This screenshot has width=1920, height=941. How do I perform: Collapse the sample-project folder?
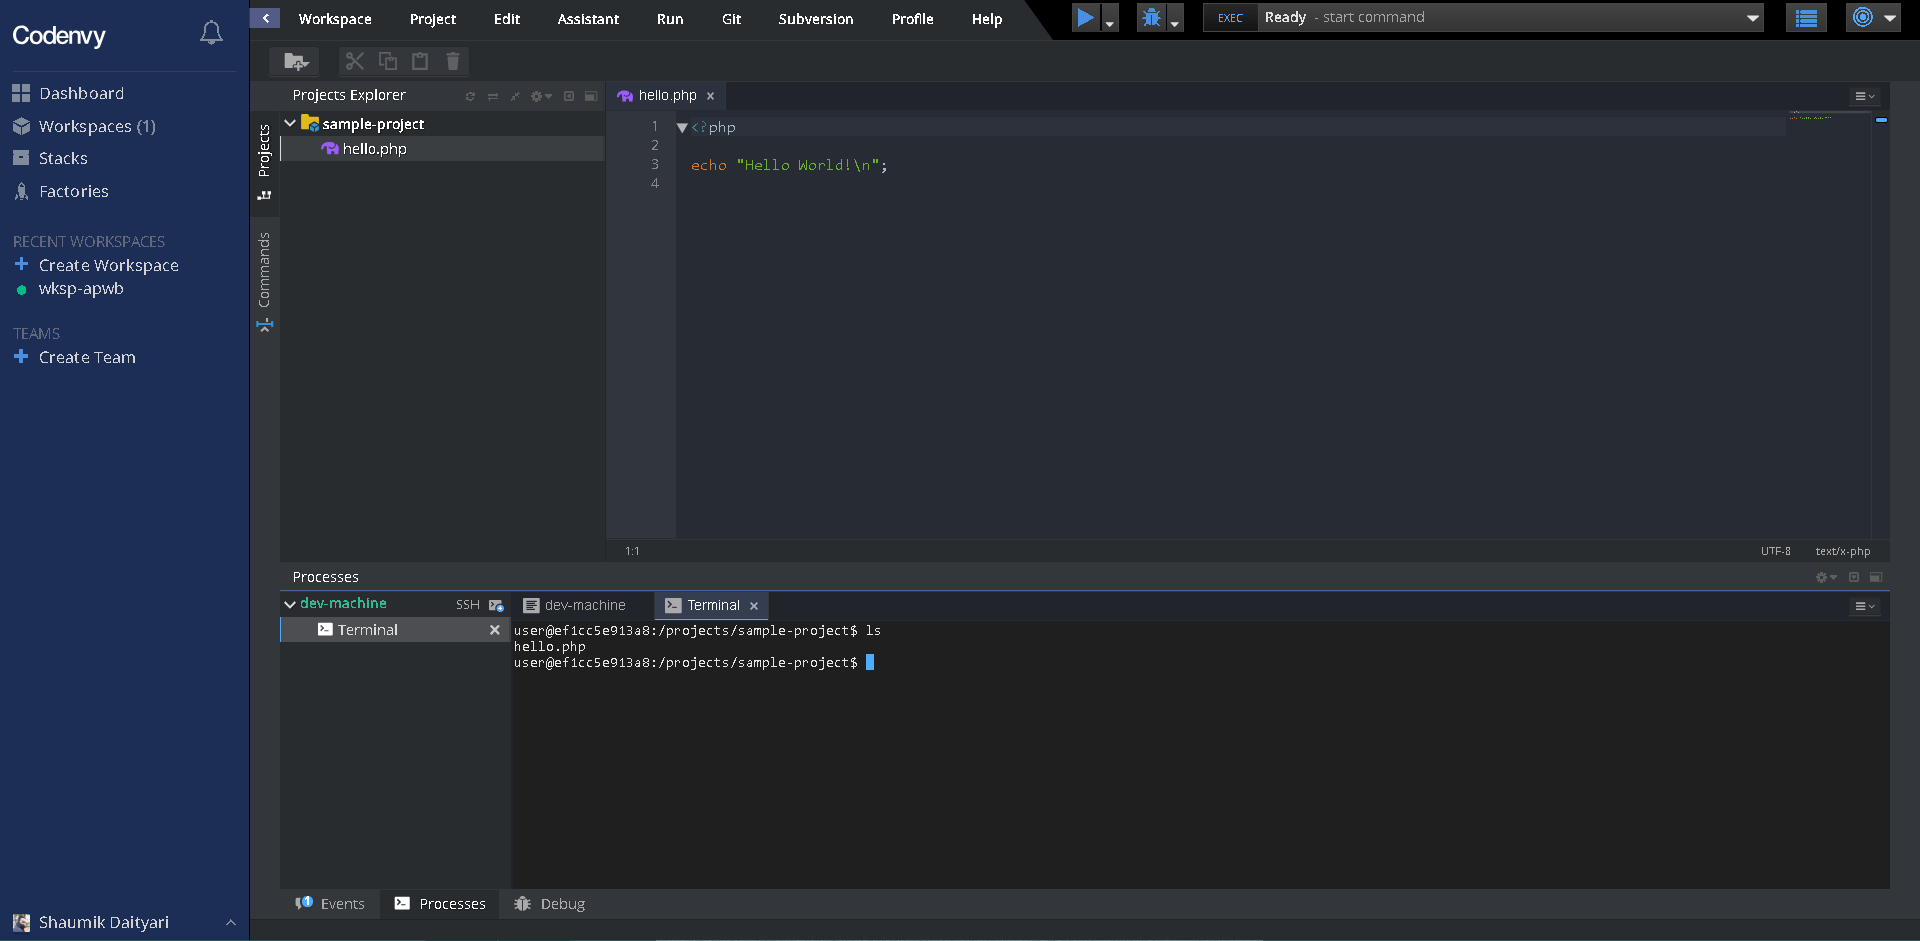click(x=290, y=123)
